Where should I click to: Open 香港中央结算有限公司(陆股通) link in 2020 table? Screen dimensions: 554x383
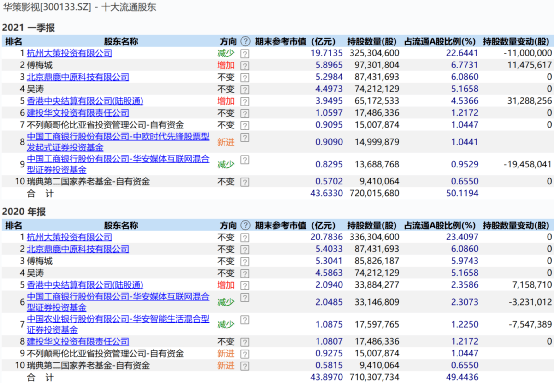(85, 285)
